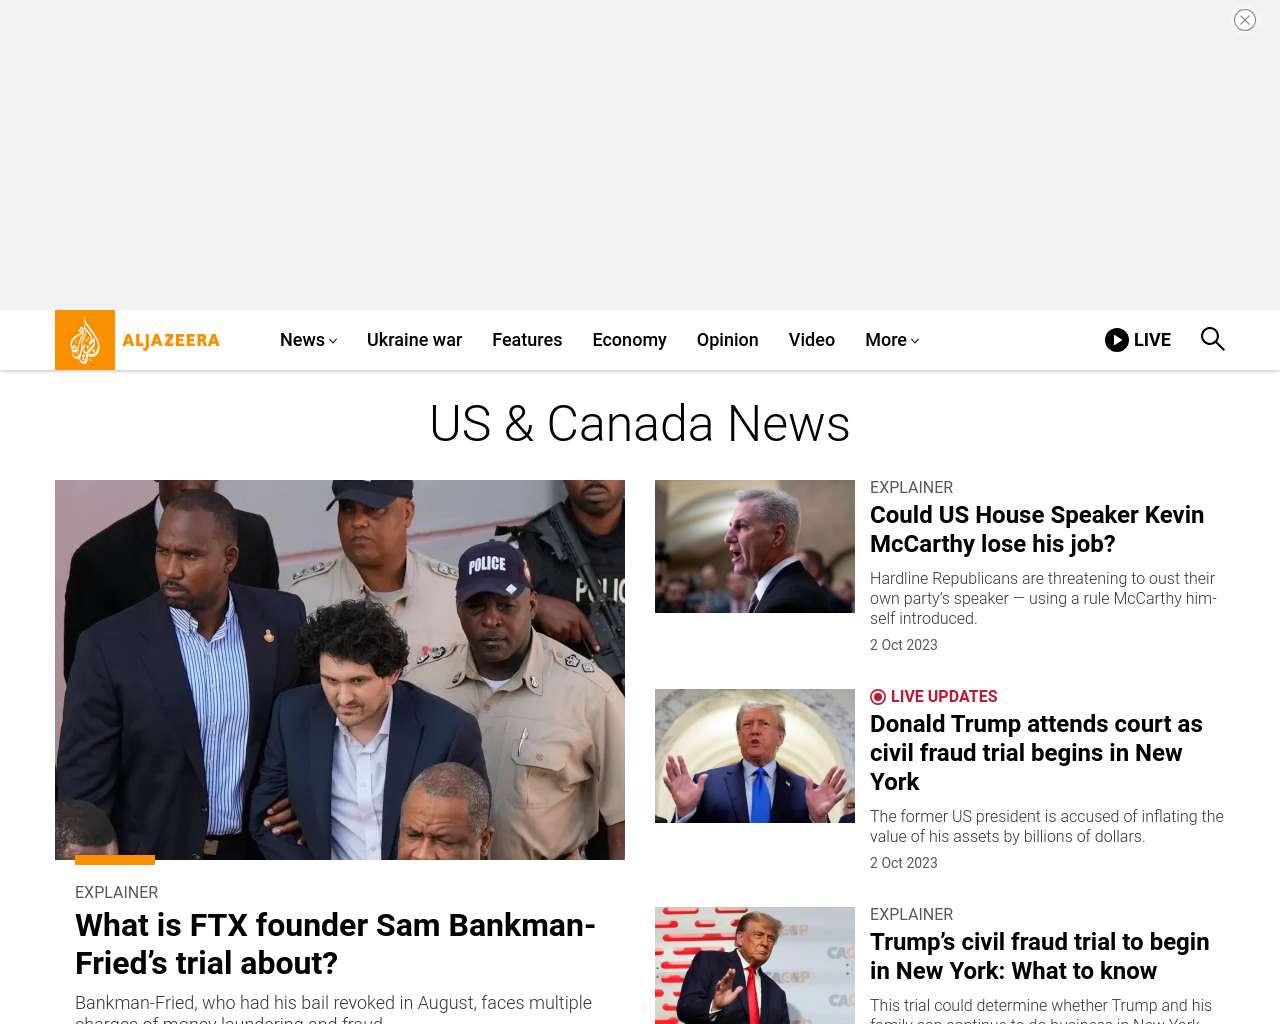
Task: Select Video in the navigation bar
Action: tap(811, 340)
